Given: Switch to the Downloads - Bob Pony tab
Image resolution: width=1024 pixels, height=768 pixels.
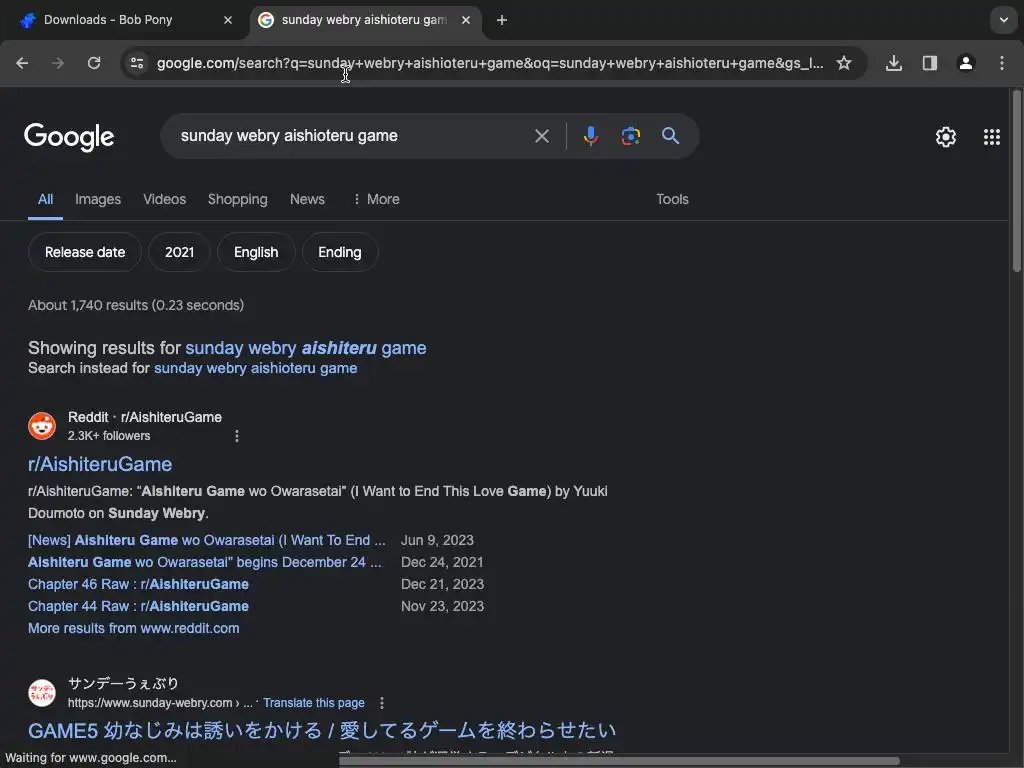Looking at the screenshot, I should click(x=124, y=20).
